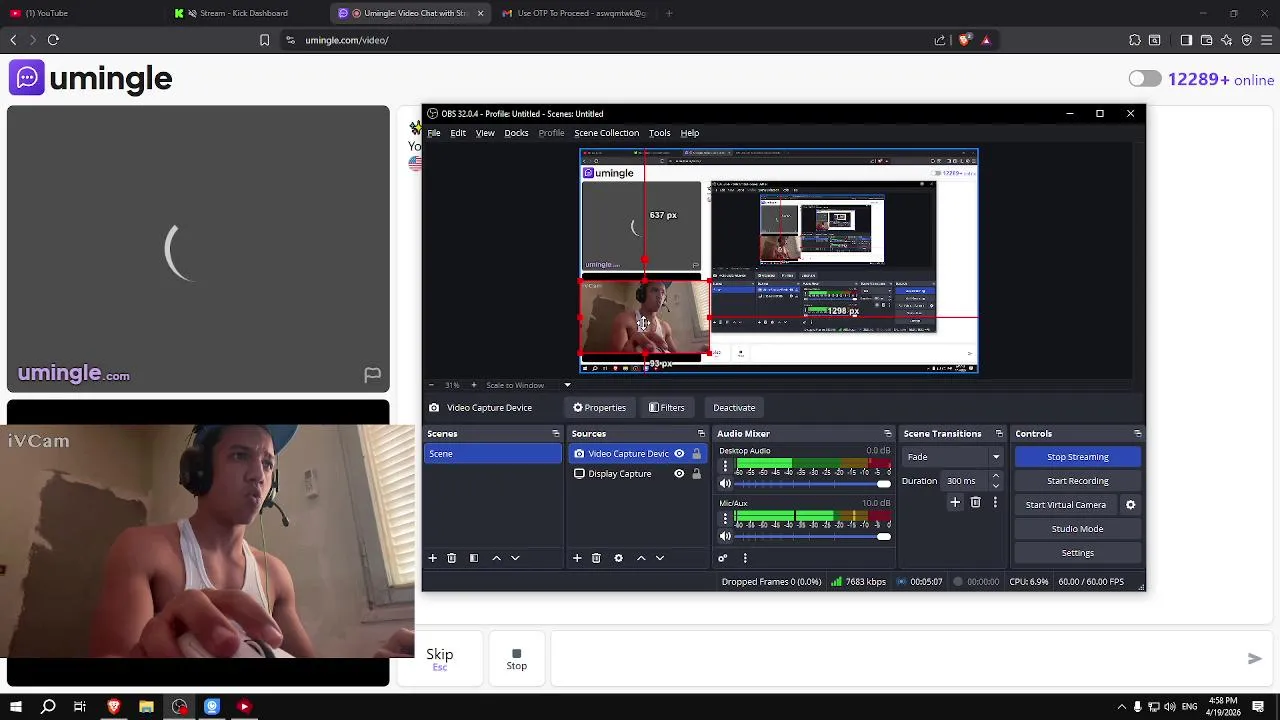The width and height of the screenshot is (1280, 720).
Task: Enable Studio Mode button
Action: coord(1077,529)
